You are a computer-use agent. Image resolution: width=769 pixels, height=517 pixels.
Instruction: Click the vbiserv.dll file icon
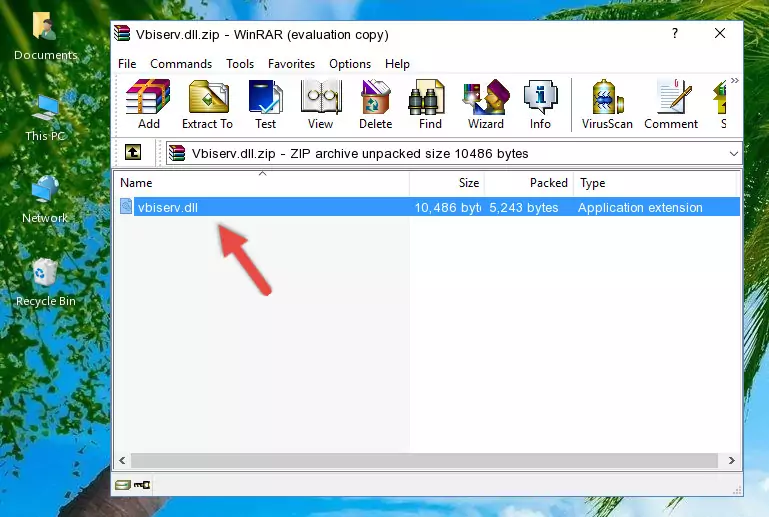point(126,207)
